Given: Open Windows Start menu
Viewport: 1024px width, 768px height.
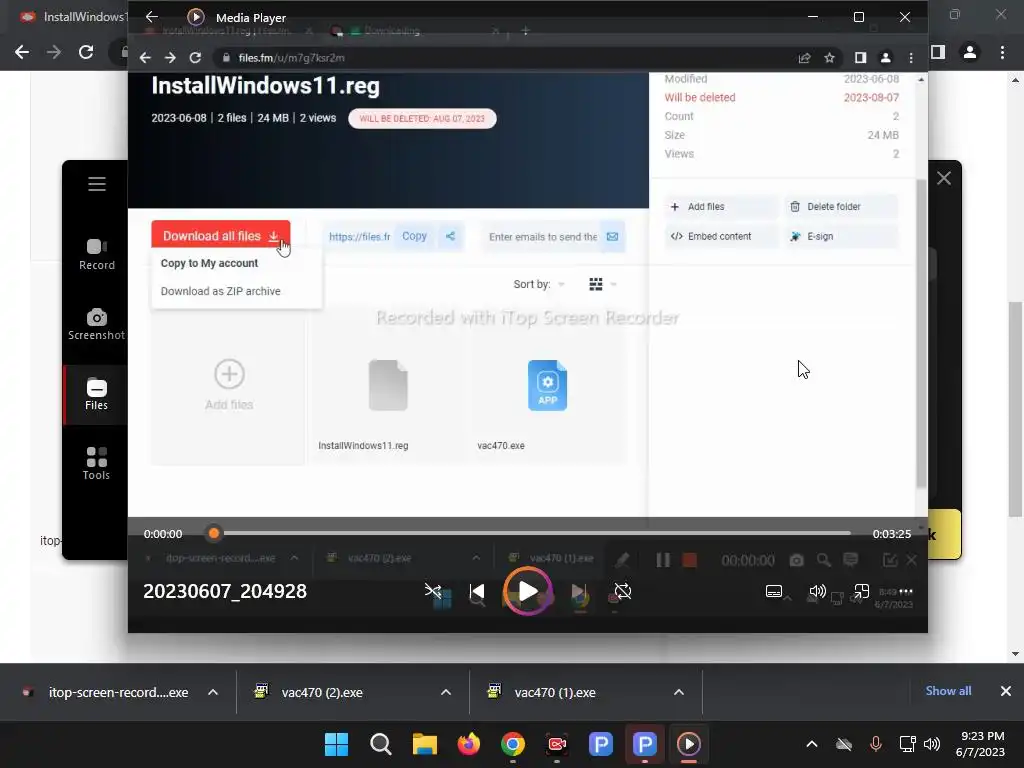Looking at the screenshot, I should [336, 744].
